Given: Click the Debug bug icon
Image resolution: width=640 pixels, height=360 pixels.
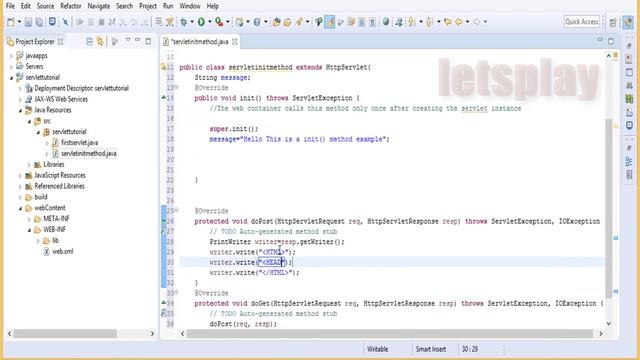Looking at the screenshot, I should click(184, 22).
